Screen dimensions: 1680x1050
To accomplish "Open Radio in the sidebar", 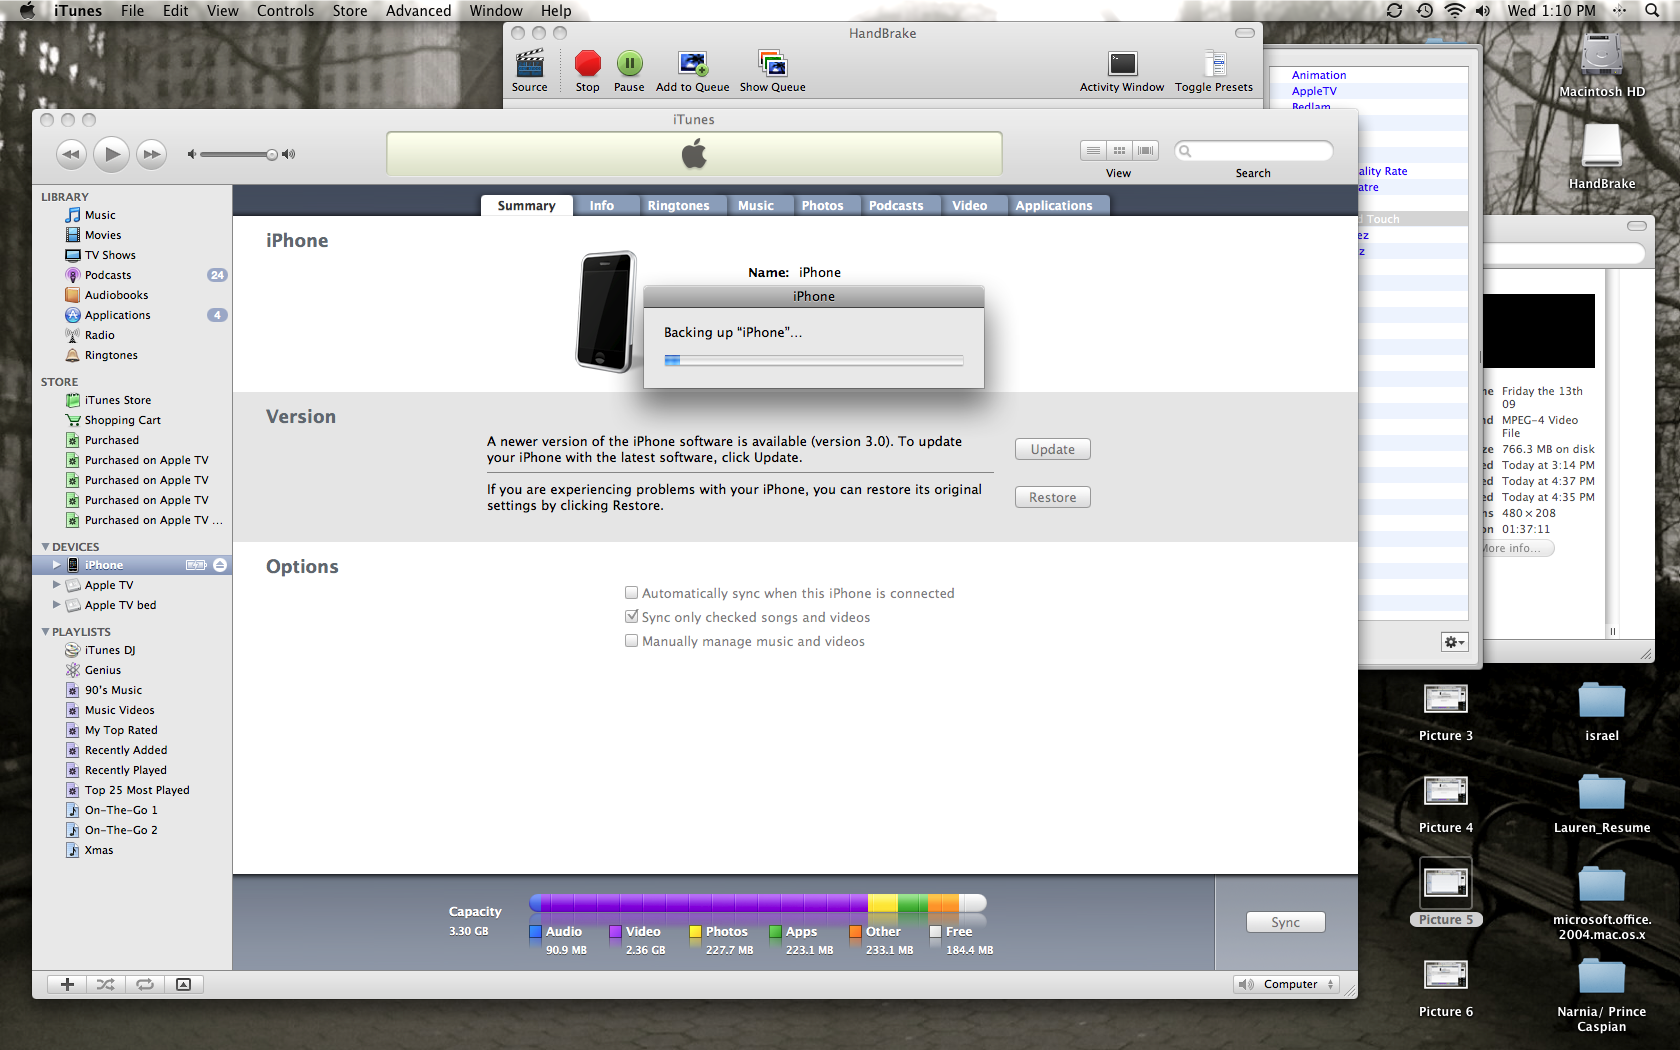I will coord(99,335).
